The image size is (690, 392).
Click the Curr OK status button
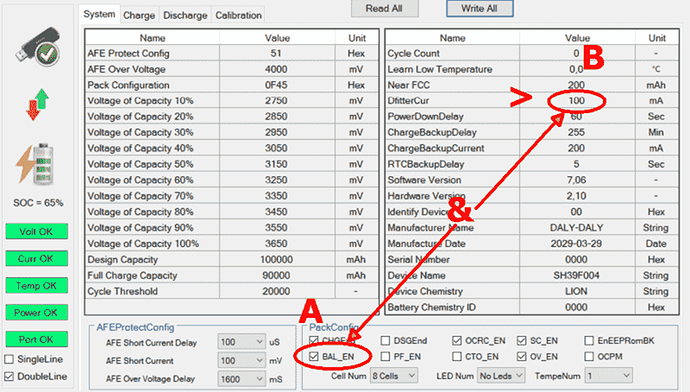point(37,259)
